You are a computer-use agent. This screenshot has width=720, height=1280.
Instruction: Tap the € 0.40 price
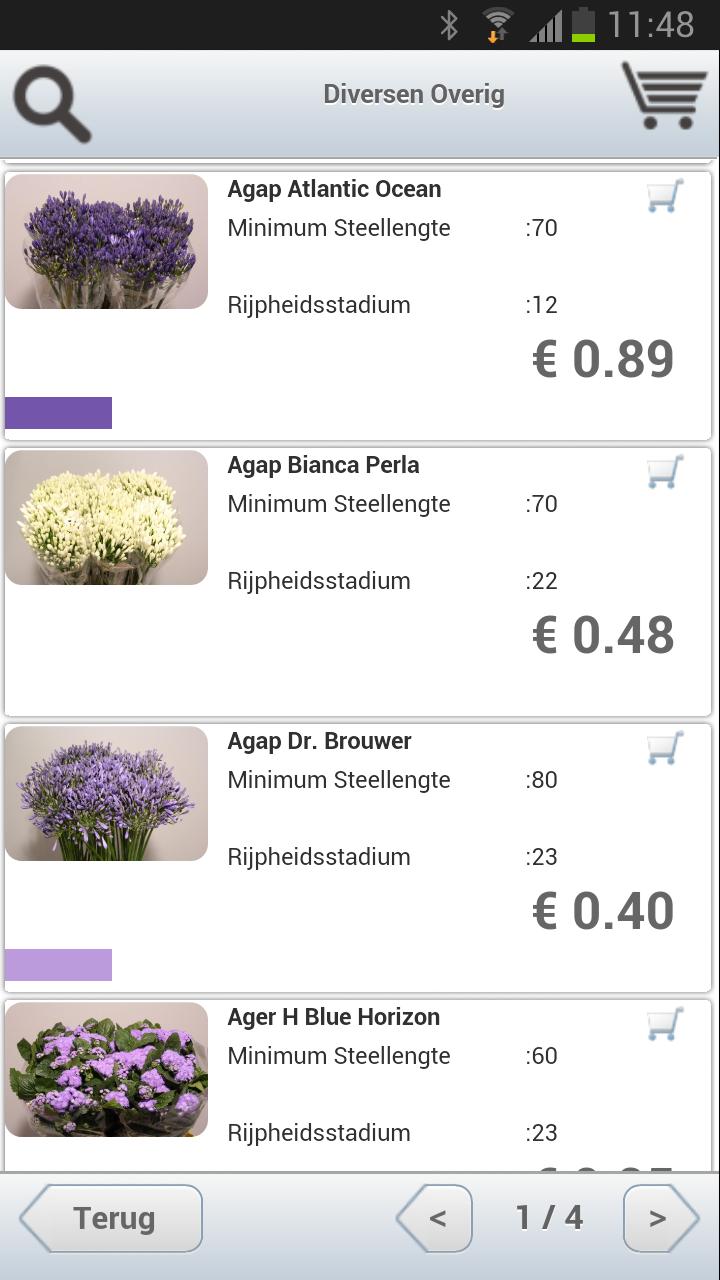(x=603, y=911)
